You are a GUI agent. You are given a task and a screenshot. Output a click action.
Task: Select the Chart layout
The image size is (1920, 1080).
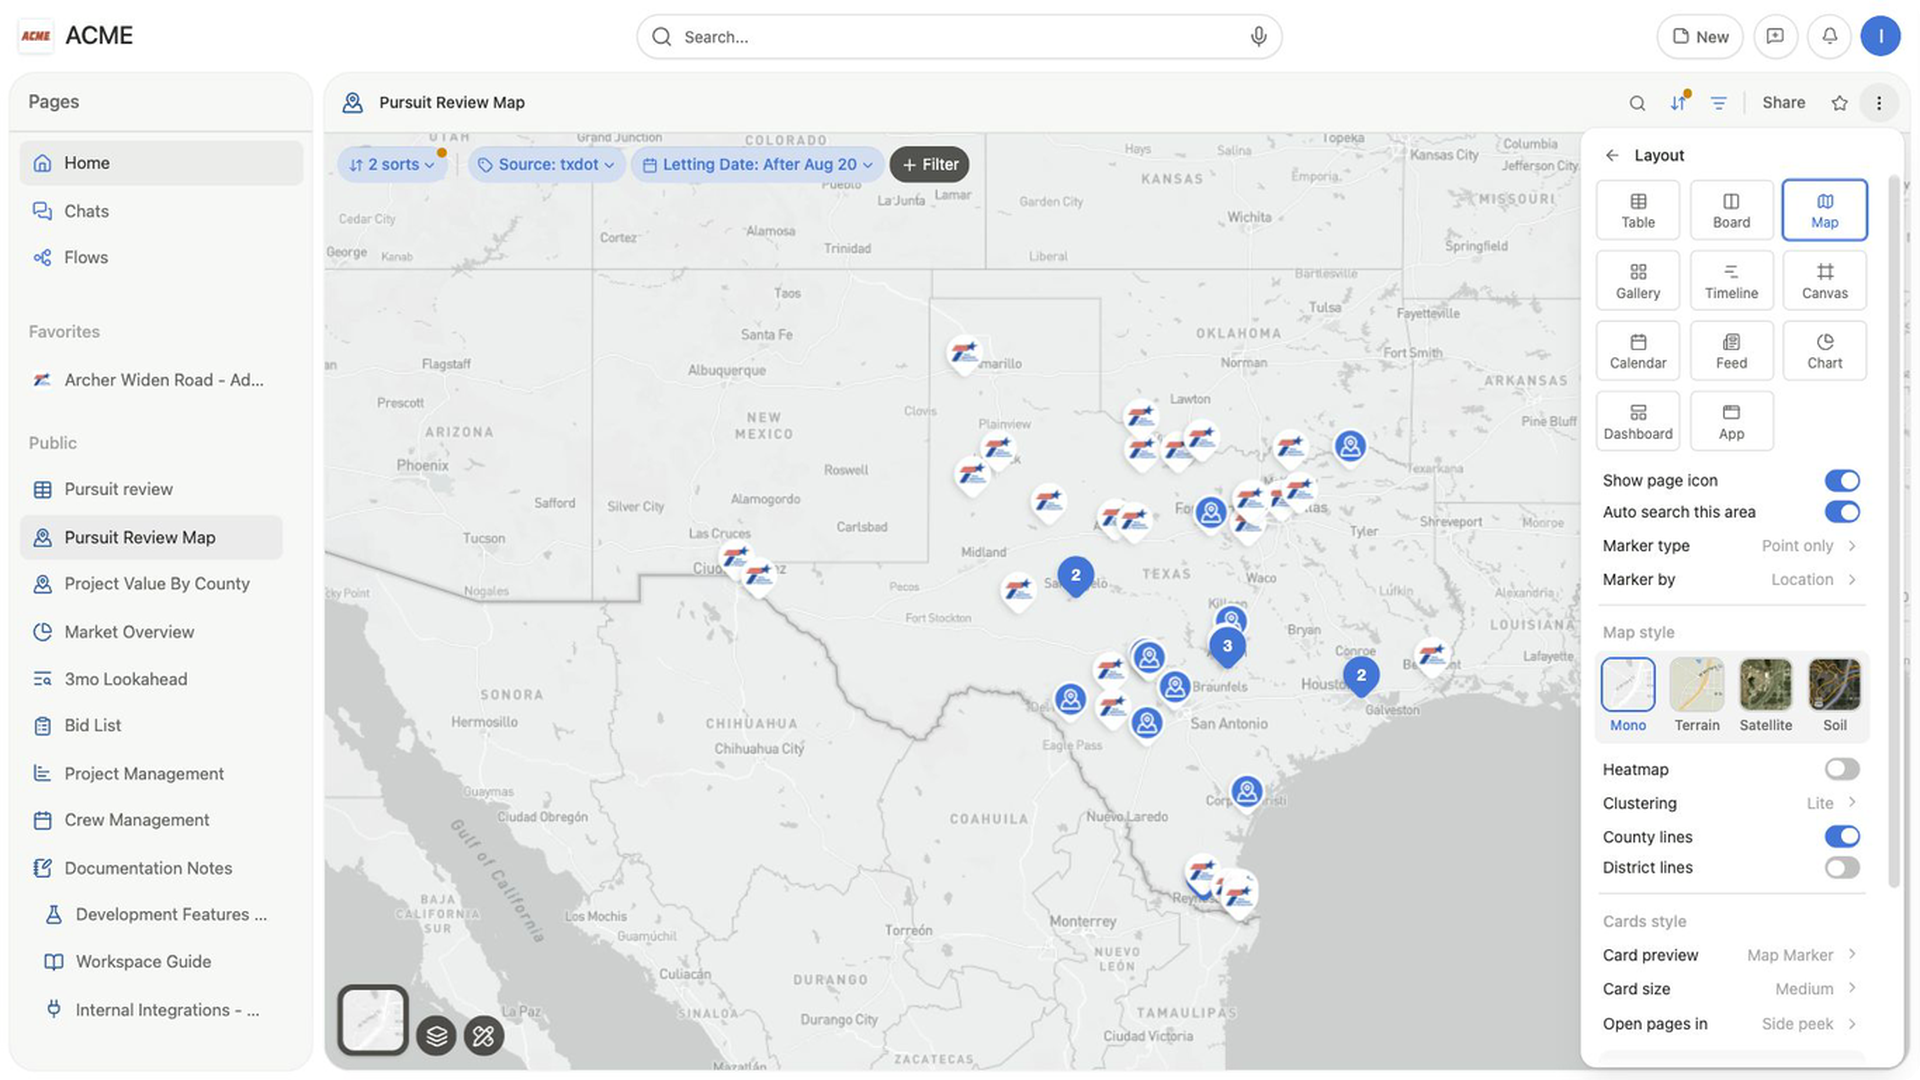tap(1825, 351)
